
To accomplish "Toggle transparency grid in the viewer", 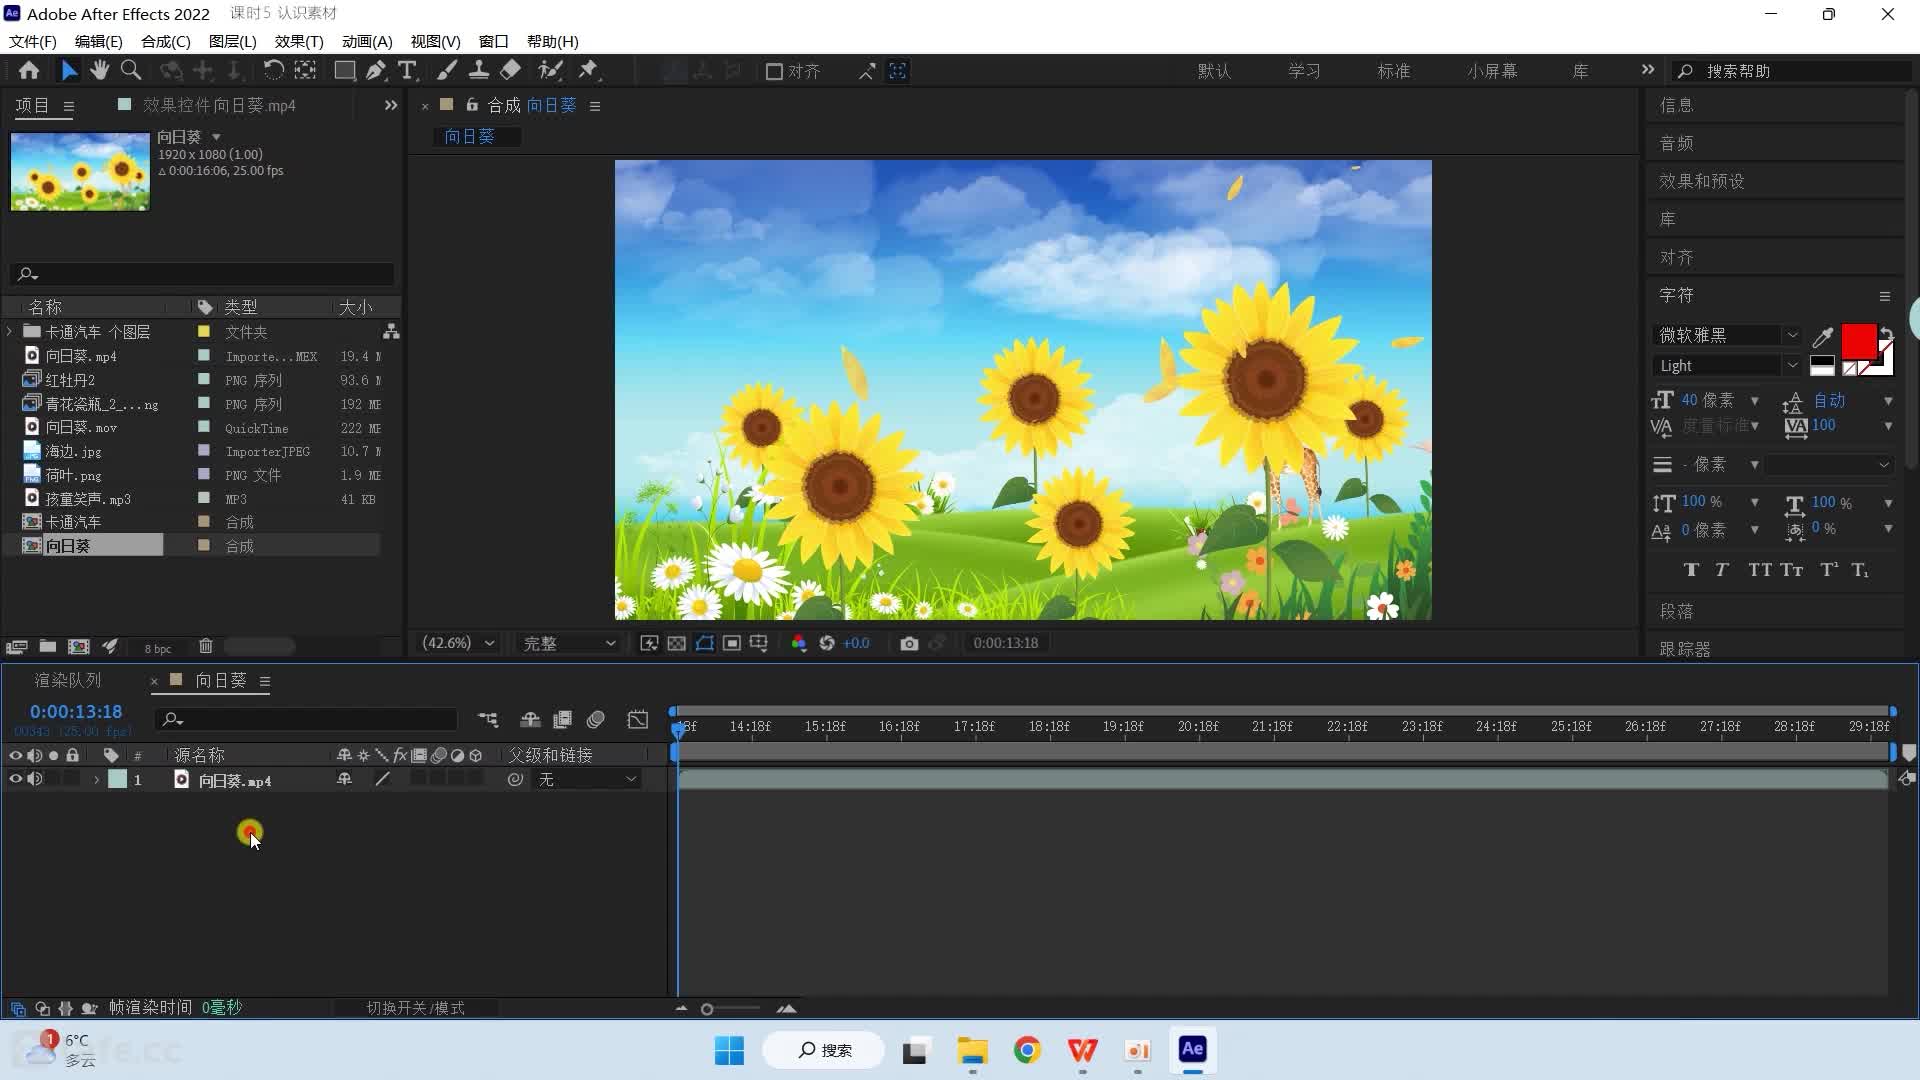I will click(677, 643).
